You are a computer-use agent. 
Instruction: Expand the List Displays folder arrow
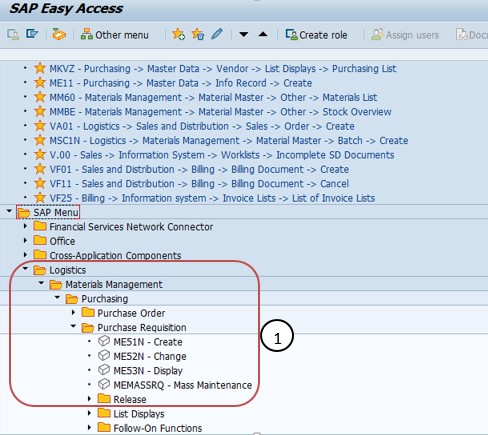(89, 413)
